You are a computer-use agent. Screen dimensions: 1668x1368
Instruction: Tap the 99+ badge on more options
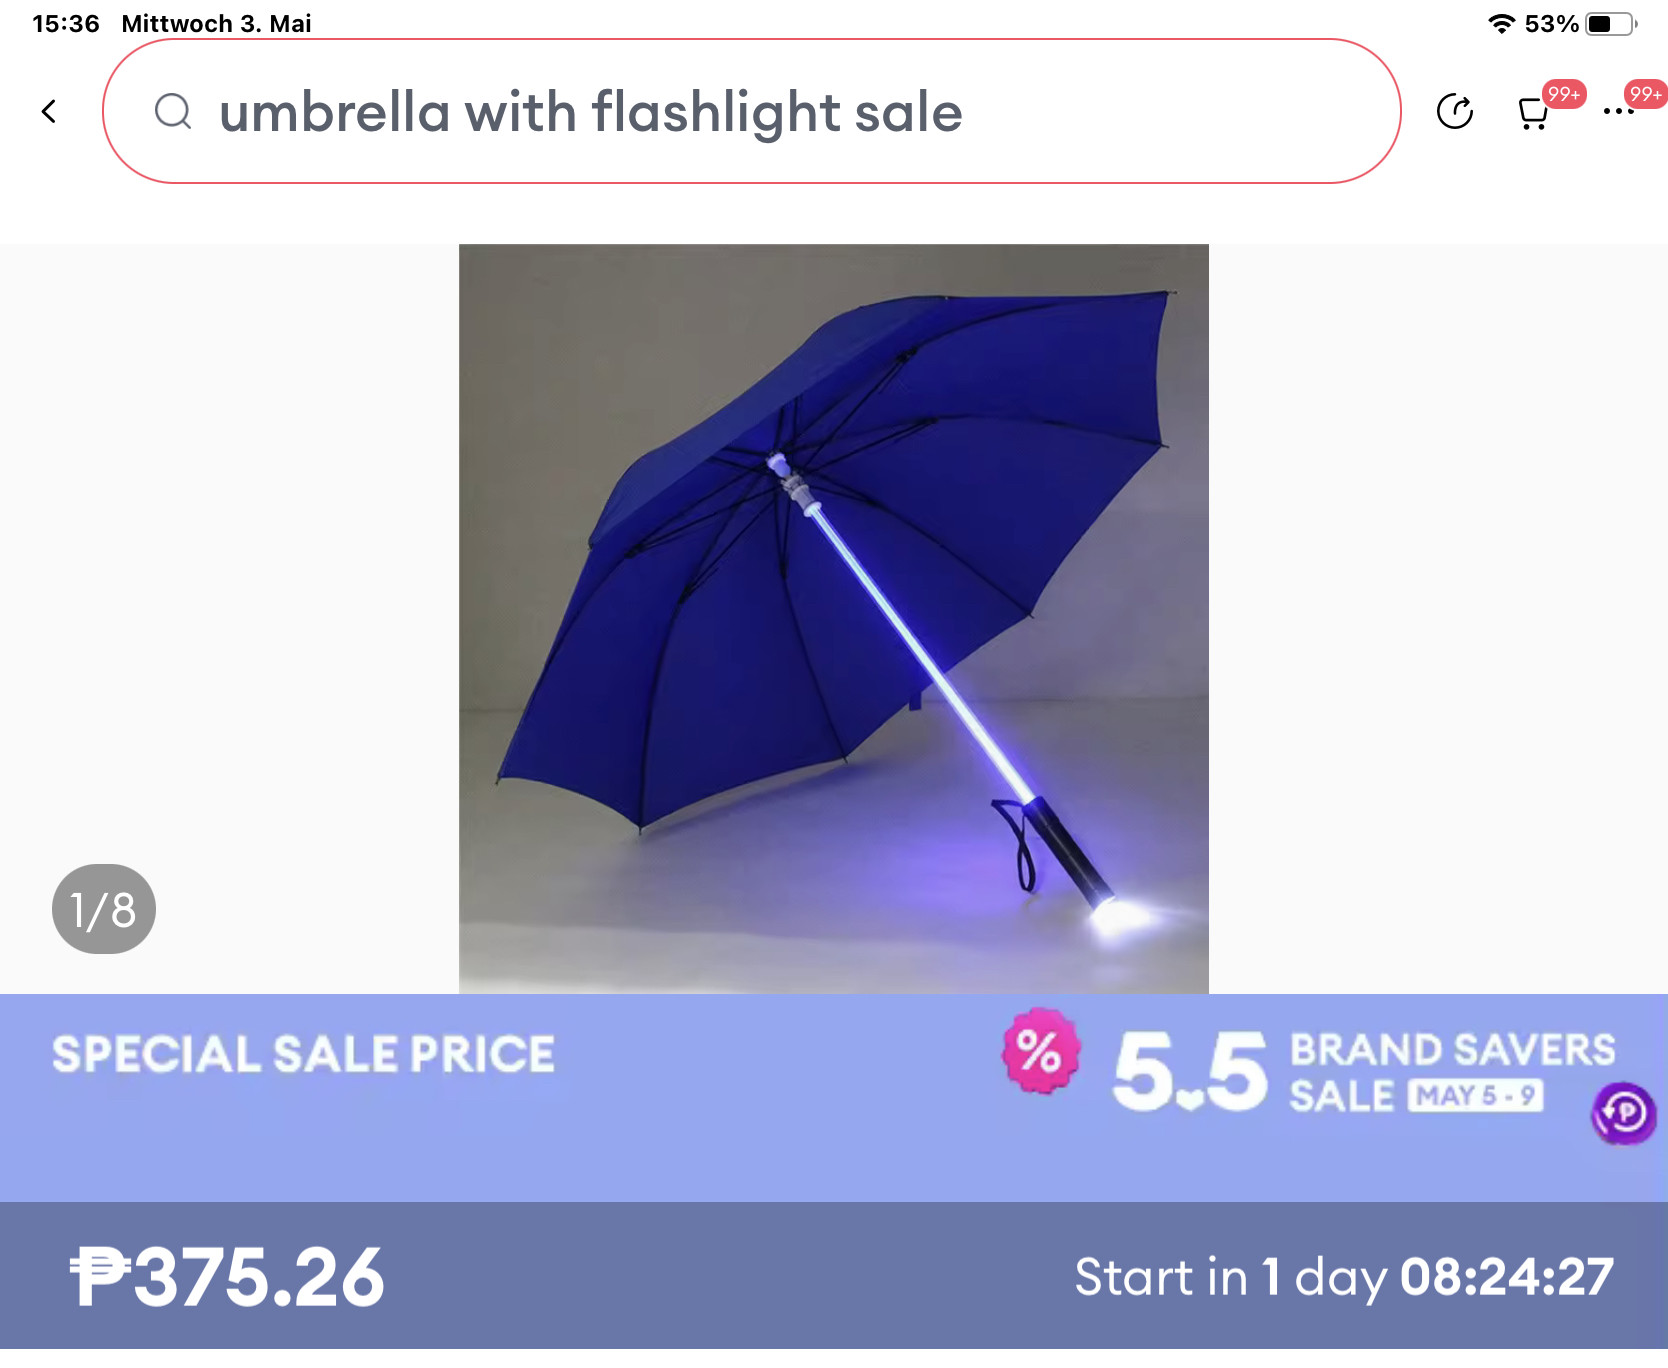coord(1645,94)
